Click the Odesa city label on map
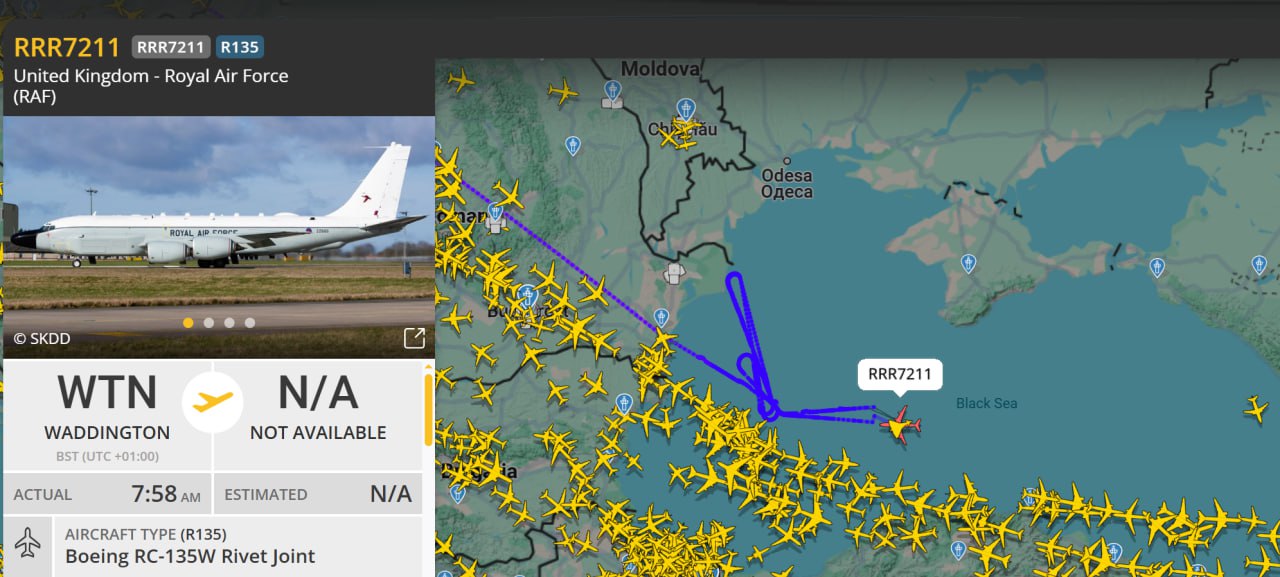This screenshot has width=1280, height=577. (x=787, y=183)
